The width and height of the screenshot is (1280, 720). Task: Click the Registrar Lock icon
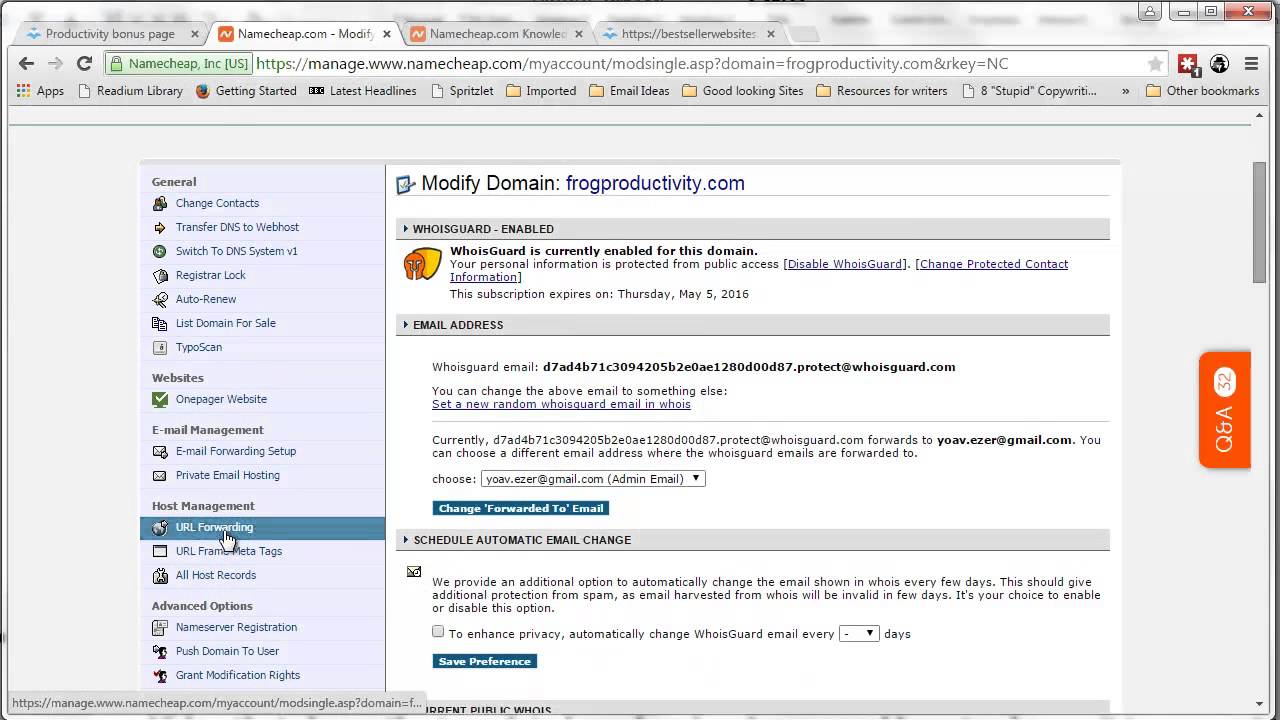click(160, 275)
